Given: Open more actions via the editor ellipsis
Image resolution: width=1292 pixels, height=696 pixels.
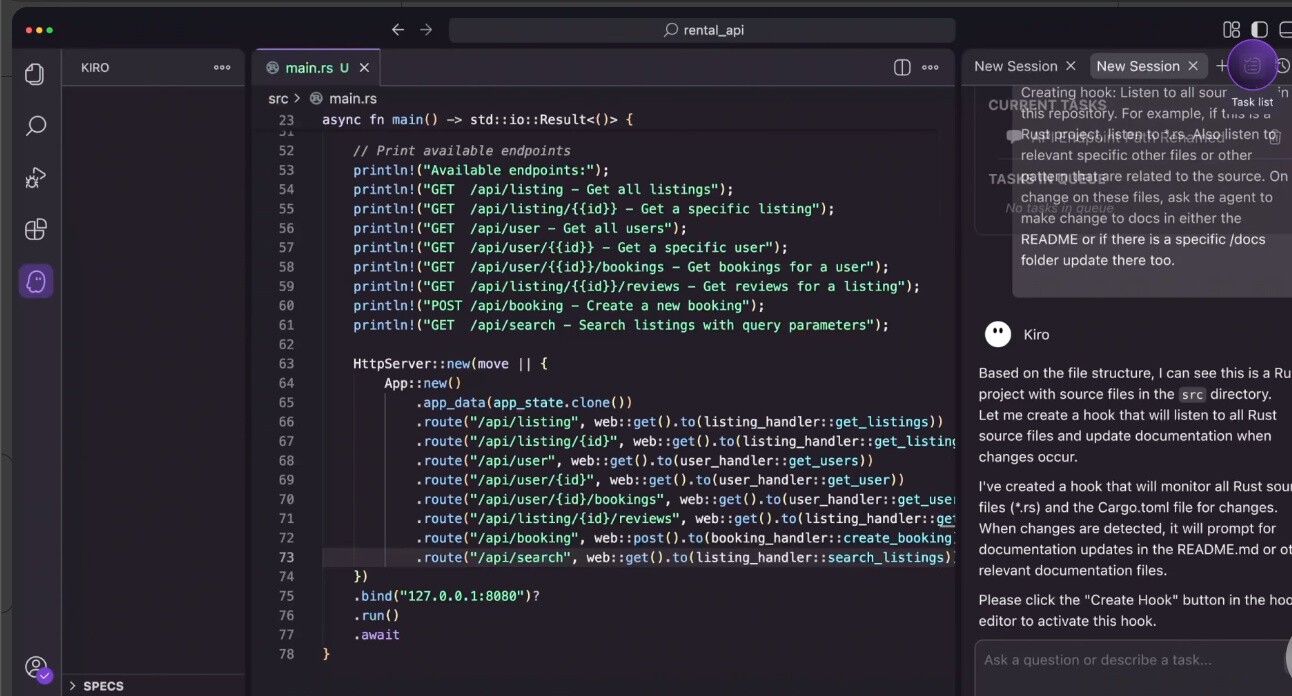Looking at the screenshot, I should [x=930, y=67].
